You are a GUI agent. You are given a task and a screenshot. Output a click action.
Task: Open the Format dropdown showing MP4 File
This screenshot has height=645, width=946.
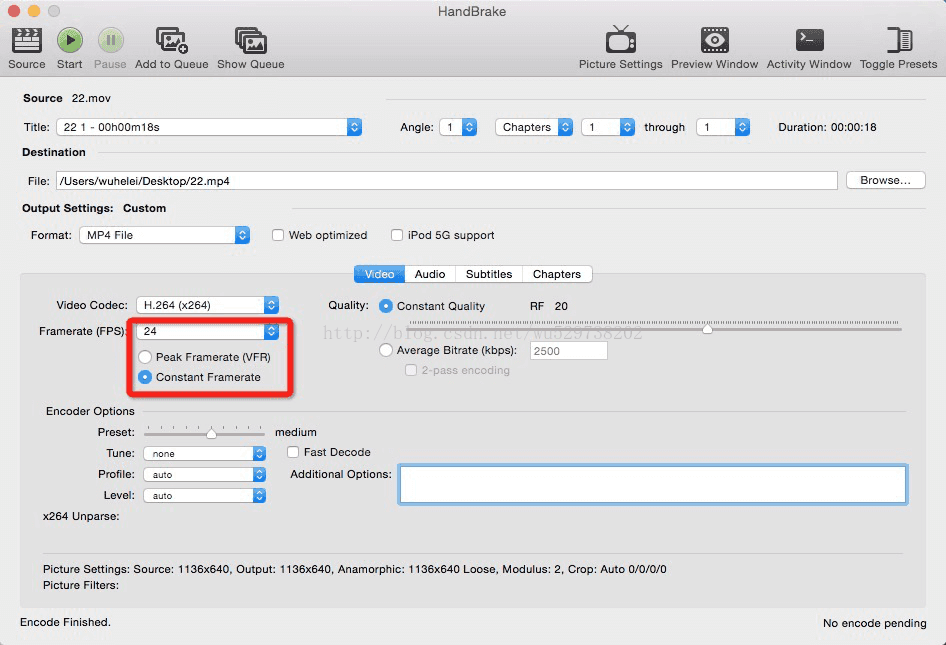tap(164, 235)
